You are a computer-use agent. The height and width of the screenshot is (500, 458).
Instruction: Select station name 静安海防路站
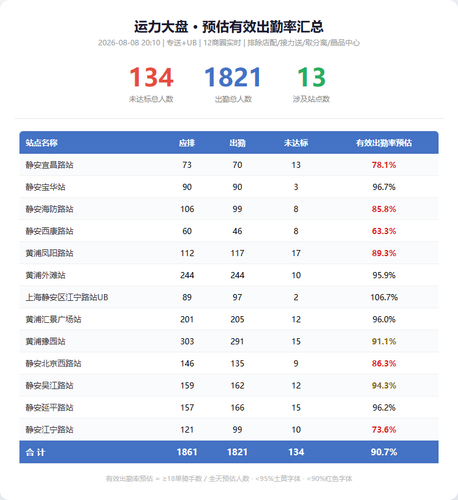[50, 209]
